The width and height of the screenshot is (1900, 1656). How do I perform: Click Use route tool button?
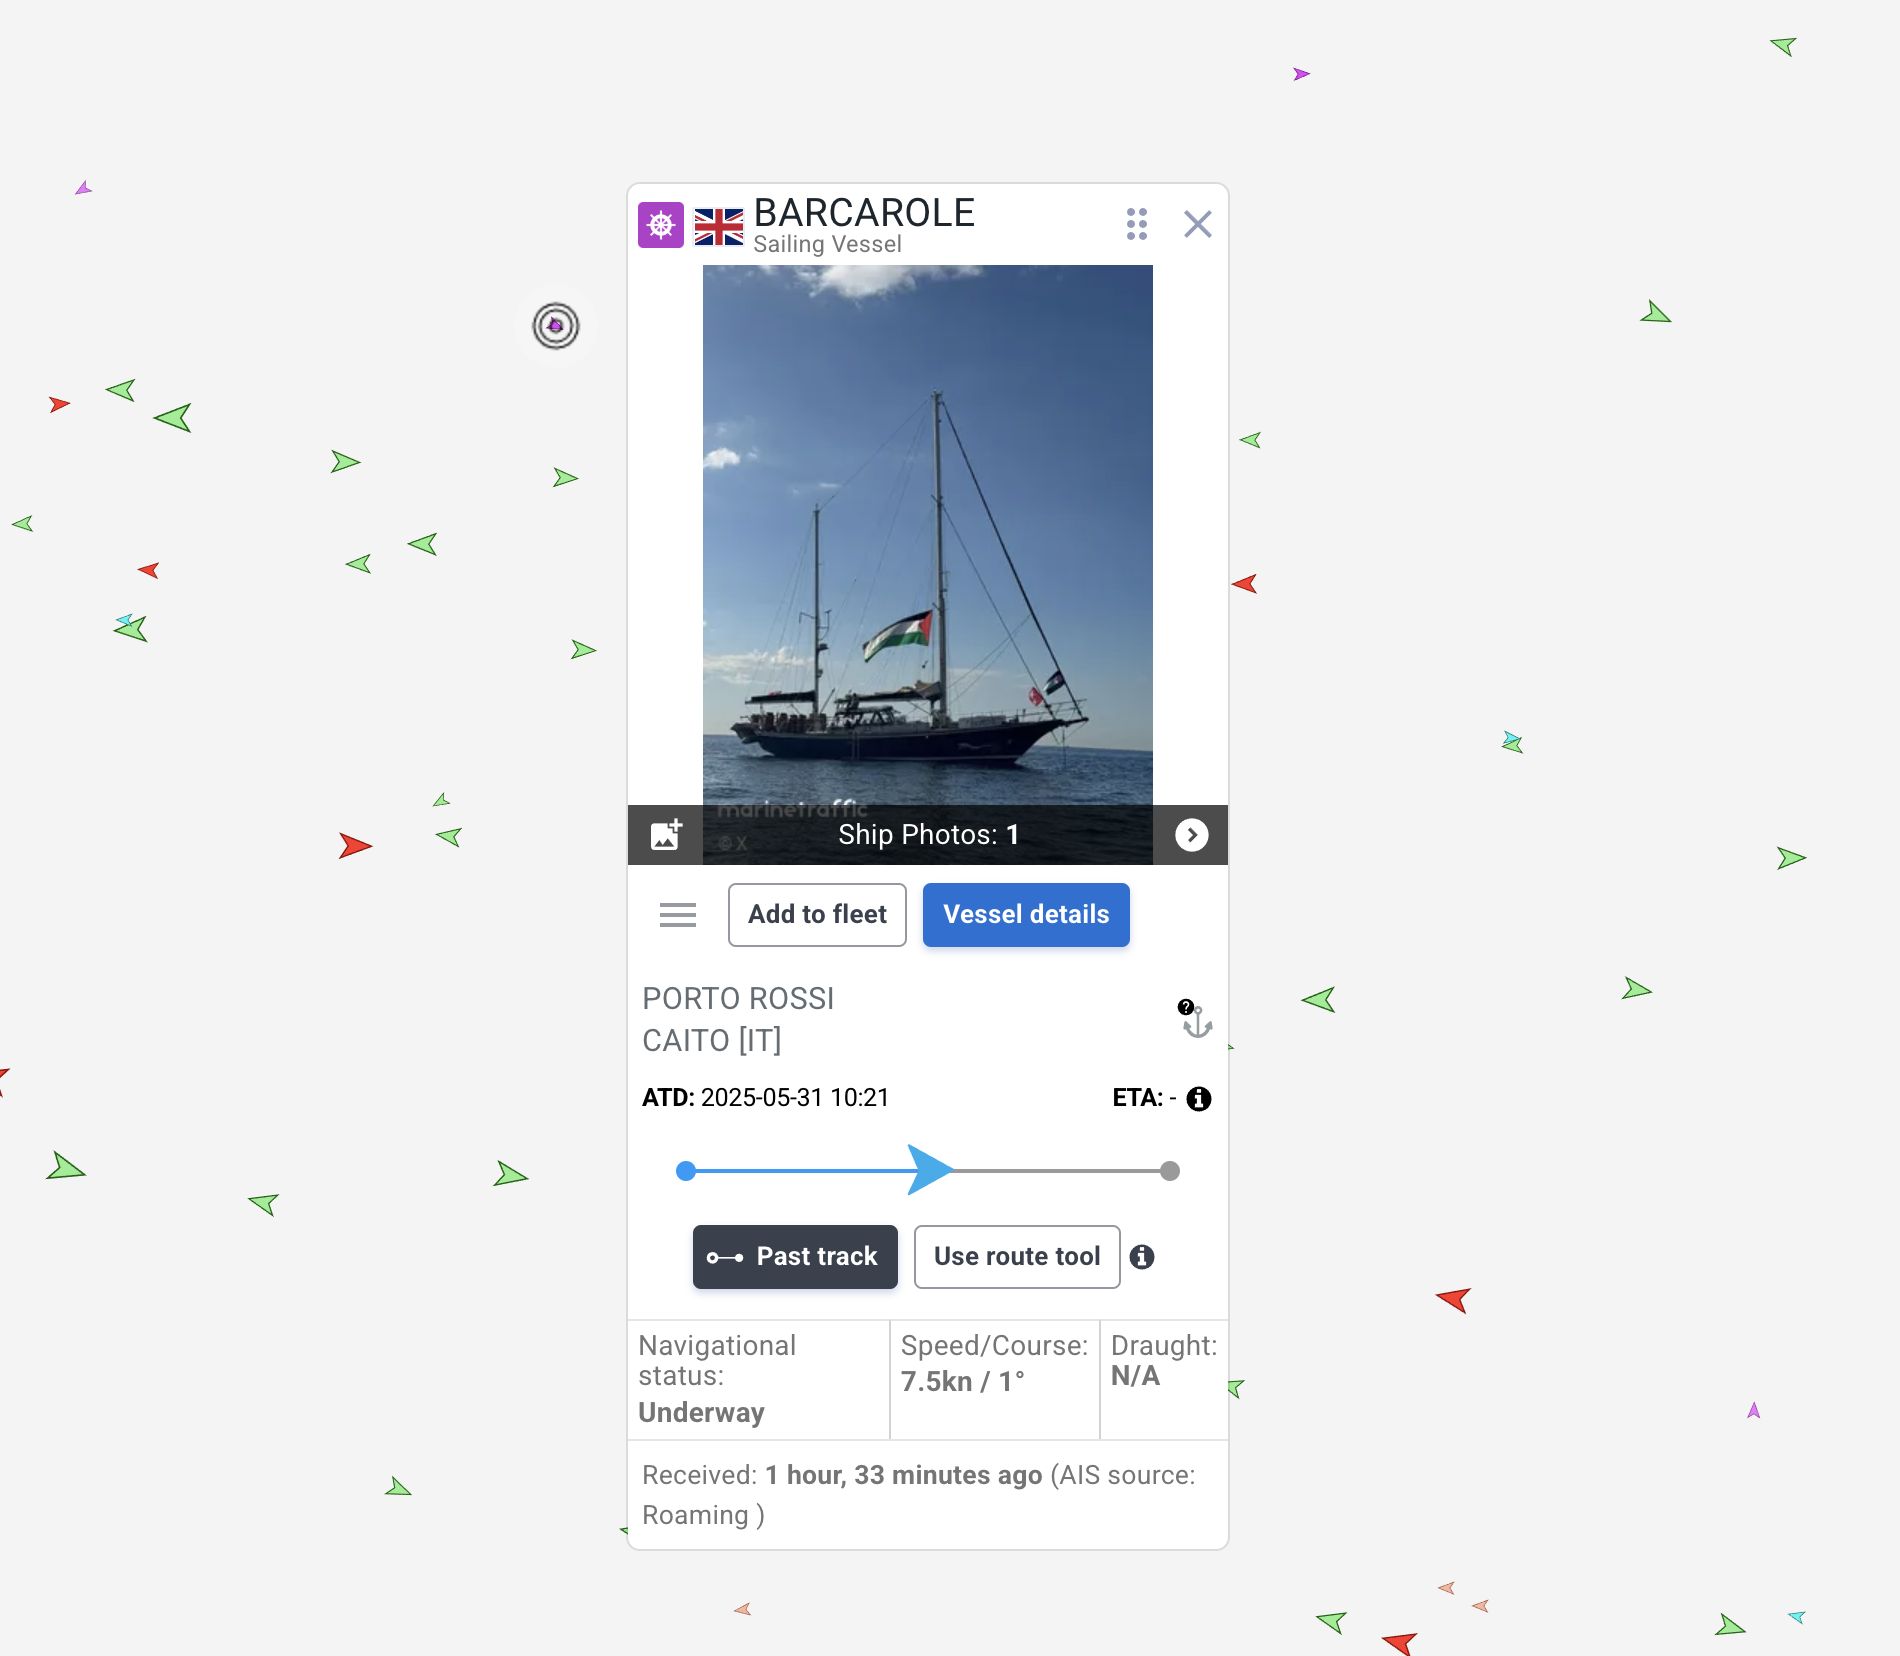1017,1257
